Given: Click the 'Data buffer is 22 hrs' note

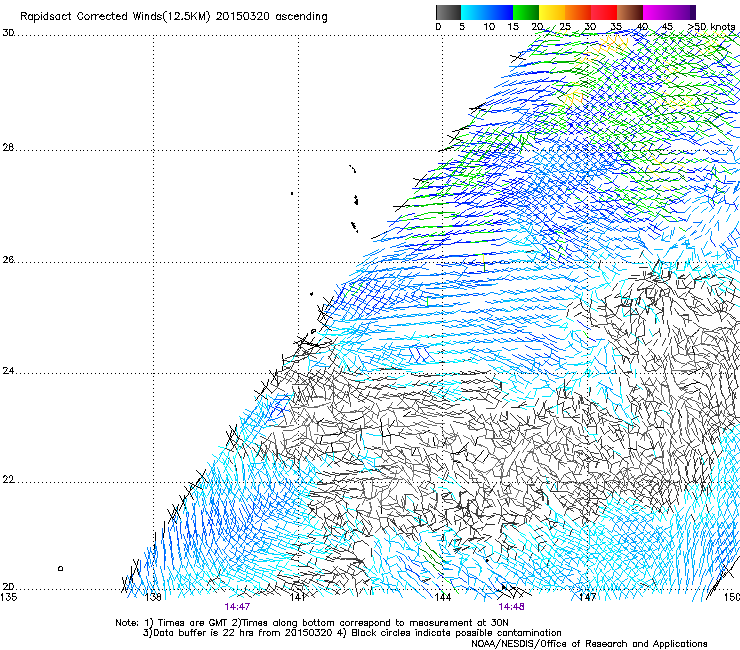Looking at the screenshot, I should 238,633.
